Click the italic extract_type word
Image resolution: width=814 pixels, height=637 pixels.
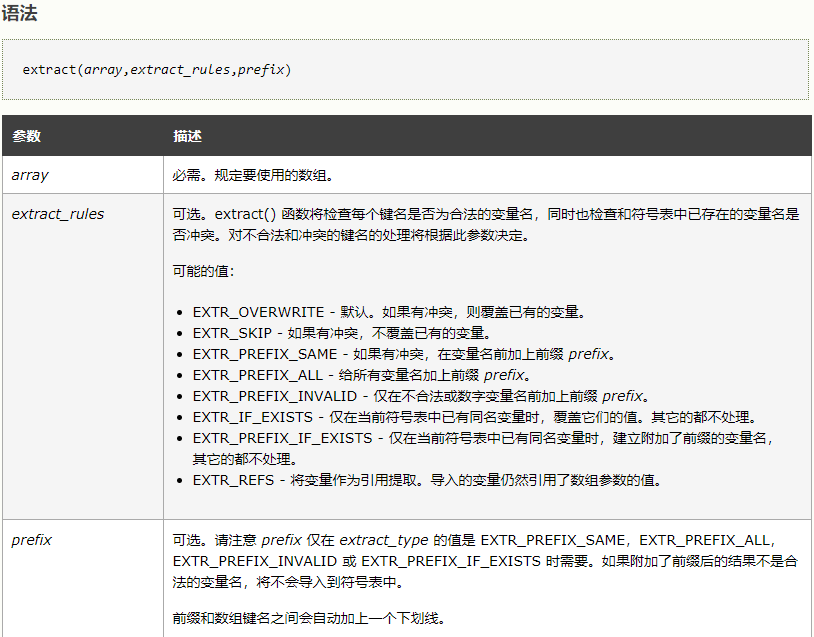point(384,540)
